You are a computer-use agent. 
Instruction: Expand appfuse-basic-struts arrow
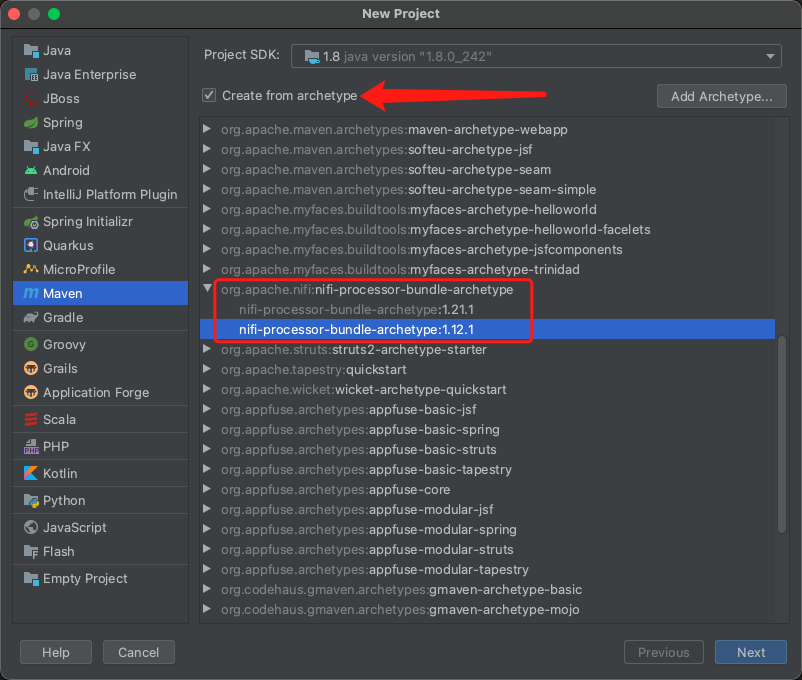tap(207, 449)
